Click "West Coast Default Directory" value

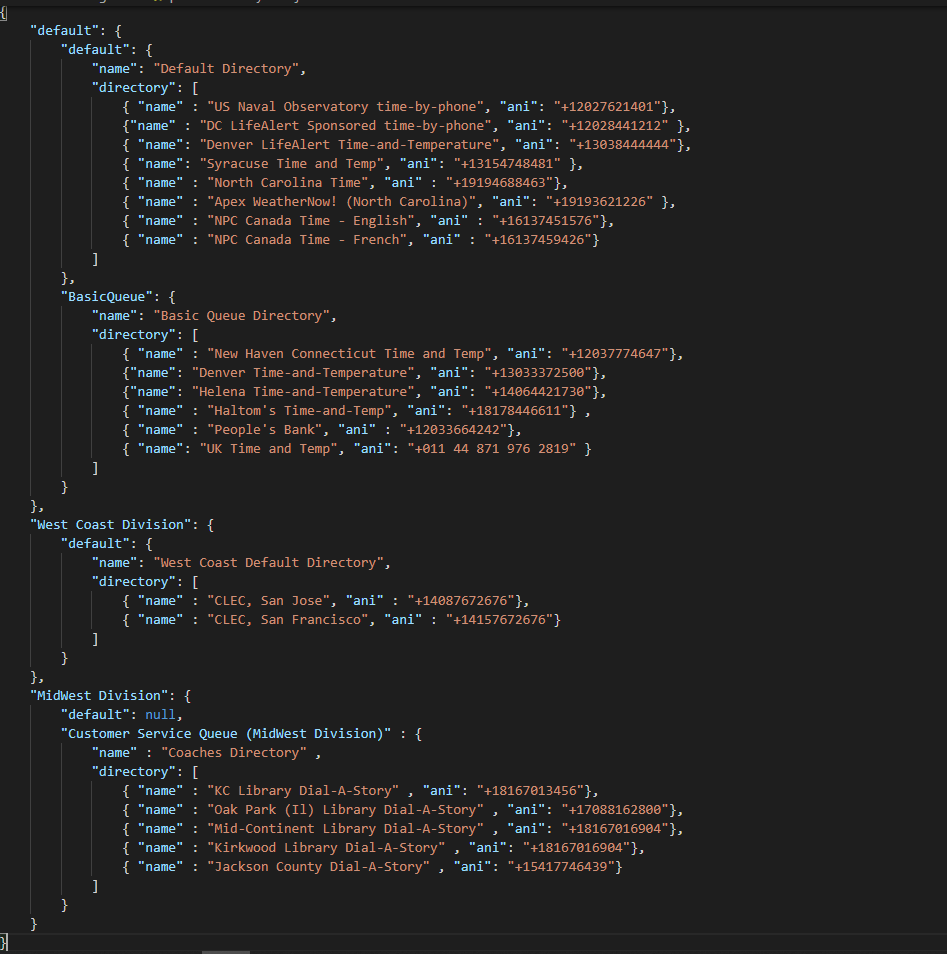[x=268, y=563]
